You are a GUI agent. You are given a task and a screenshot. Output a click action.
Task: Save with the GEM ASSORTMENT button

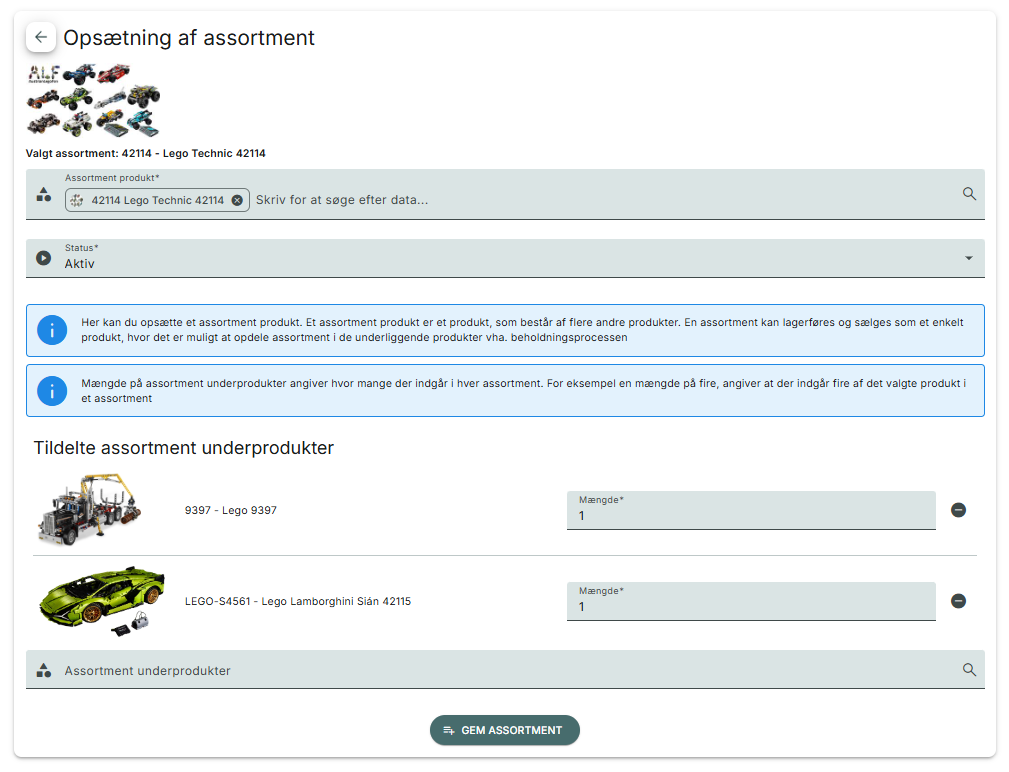coord(504,730)
